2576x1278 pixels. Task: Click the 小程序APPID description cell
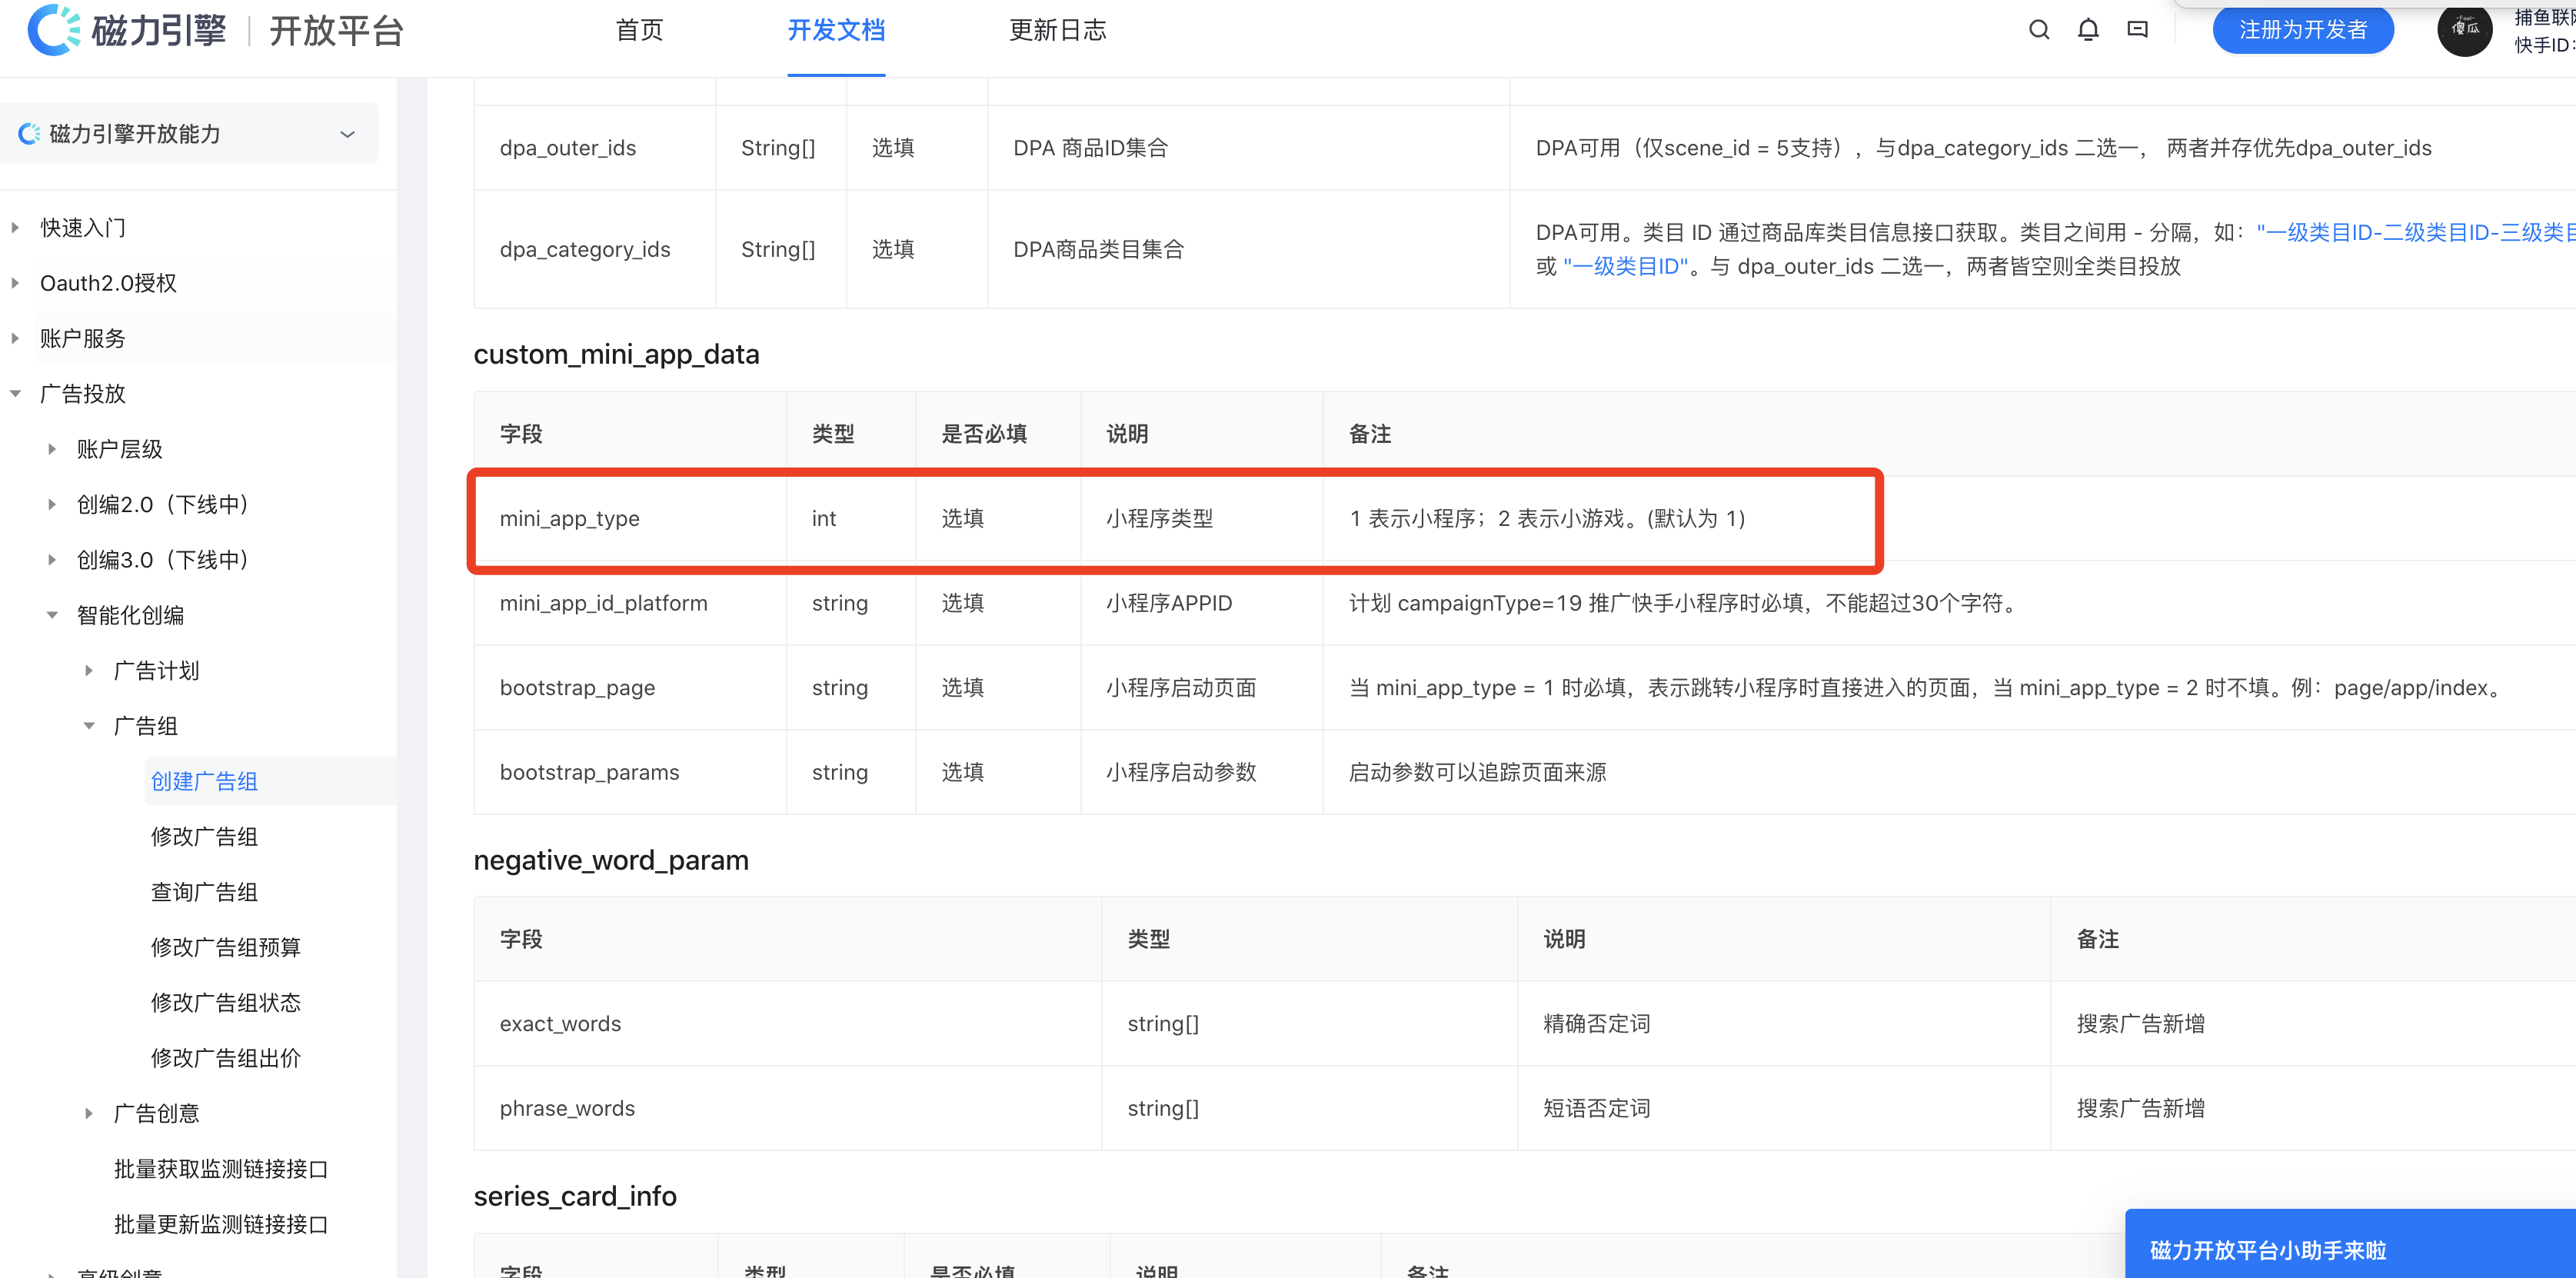(x=1201, y=603)
